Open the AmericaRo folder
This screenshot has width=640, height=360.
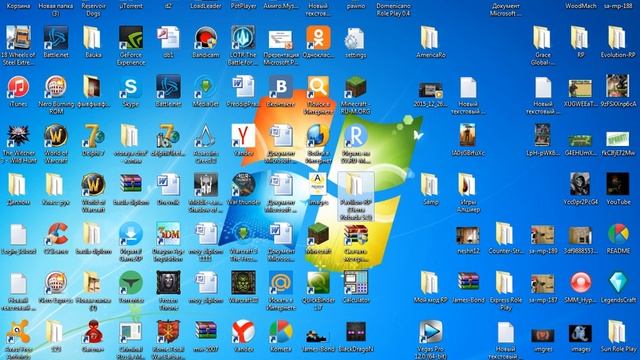pos(430,39)
